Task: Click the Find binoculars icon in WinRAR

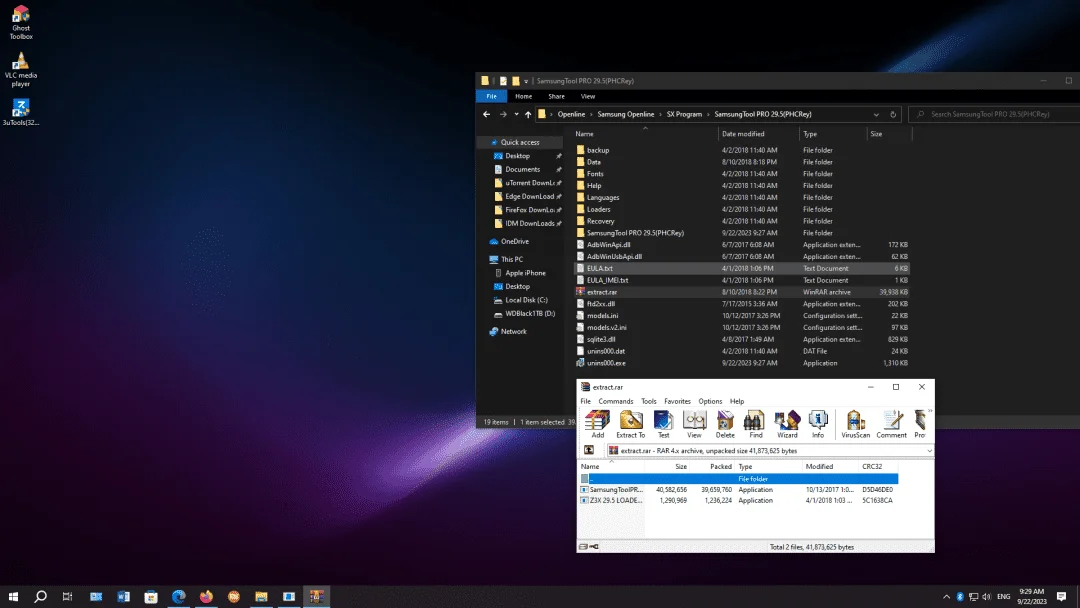Action: click(755, 423)
